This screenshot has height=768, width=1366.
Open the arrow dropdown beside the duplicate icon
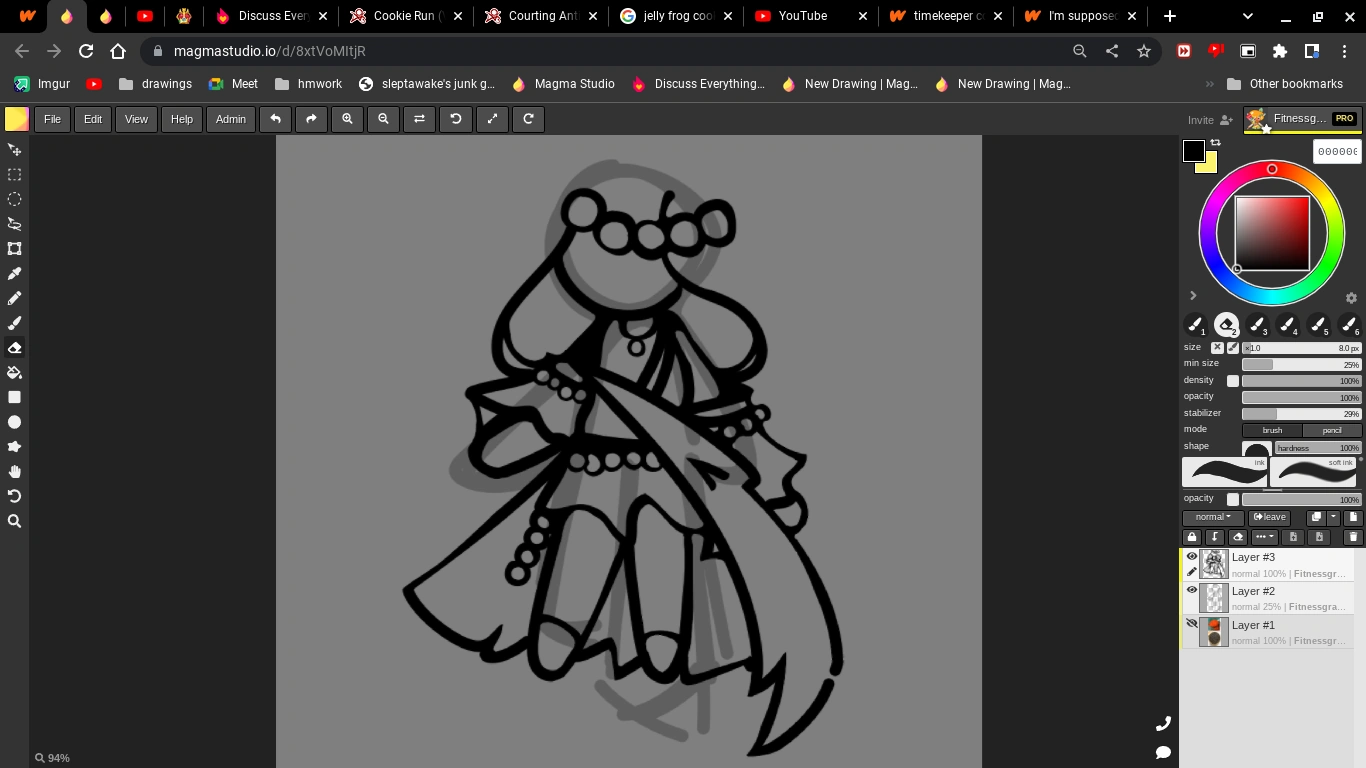pyautogui.click(x=1333, y=517)
